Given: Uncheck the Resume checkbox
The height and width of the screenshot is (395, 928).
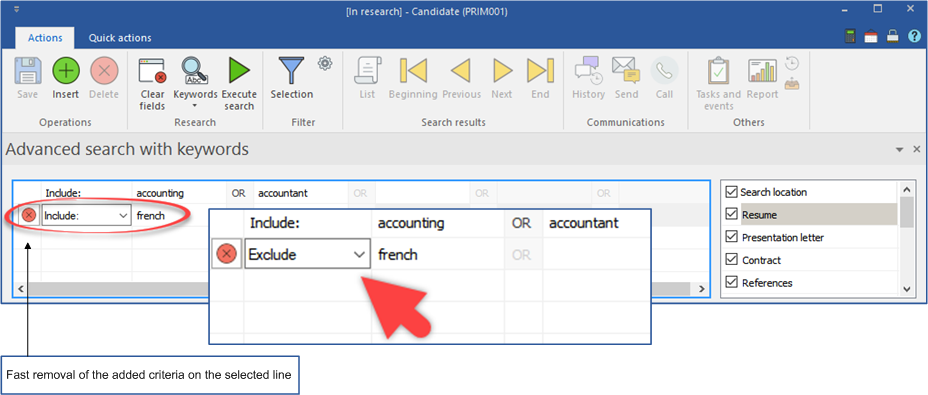Looking at the screenshot, I should 732,214.
